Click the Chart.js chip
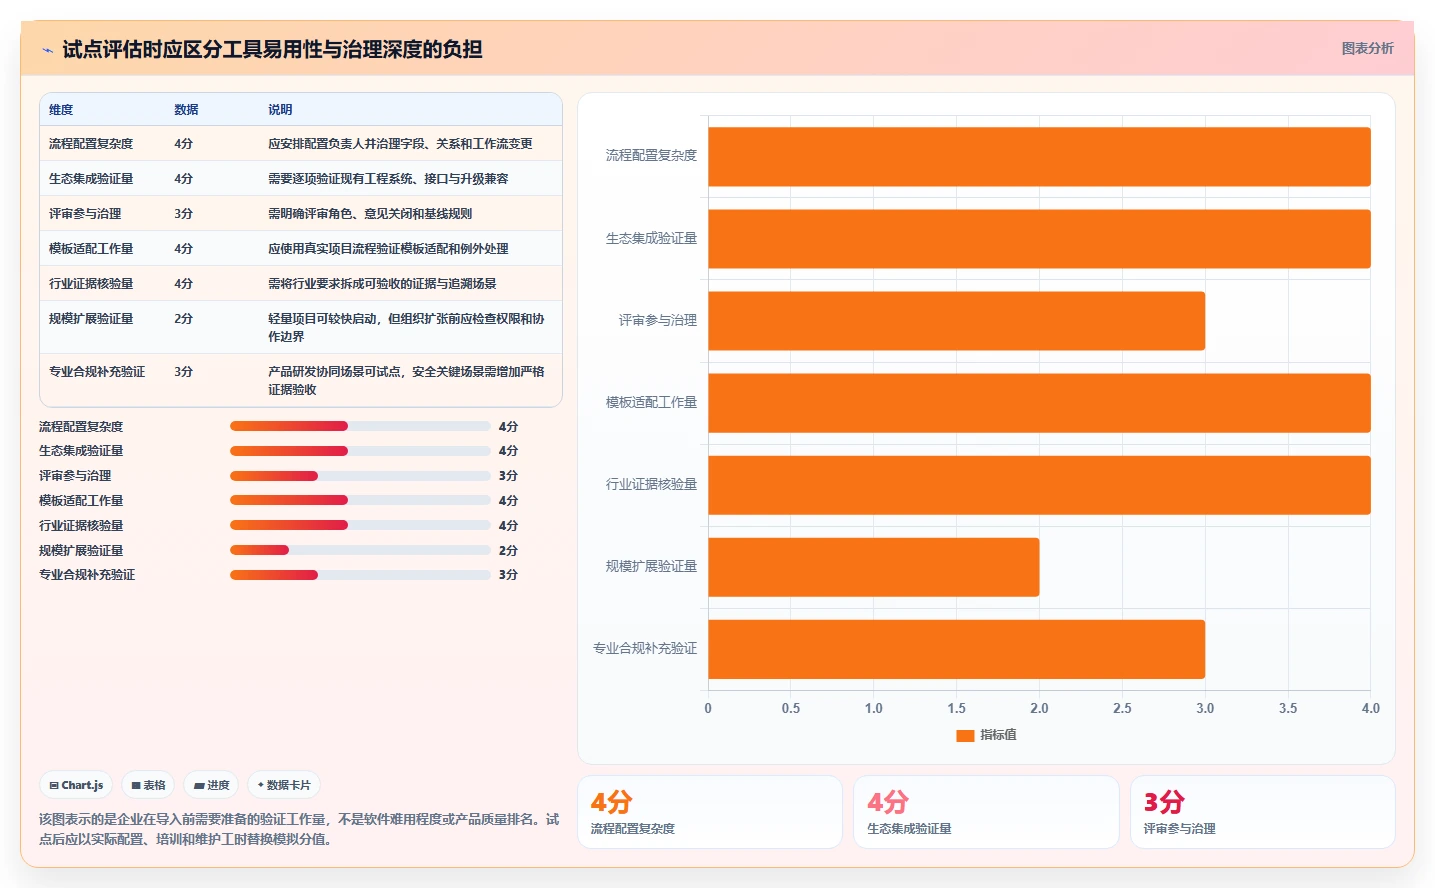The height and width of the screenshot is (888, 1435). 76,785
